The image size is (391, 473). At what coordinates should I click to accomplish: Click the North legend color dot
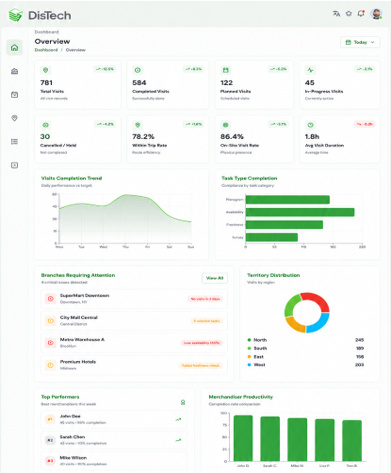pyautogui.click(x=249, y=340)
